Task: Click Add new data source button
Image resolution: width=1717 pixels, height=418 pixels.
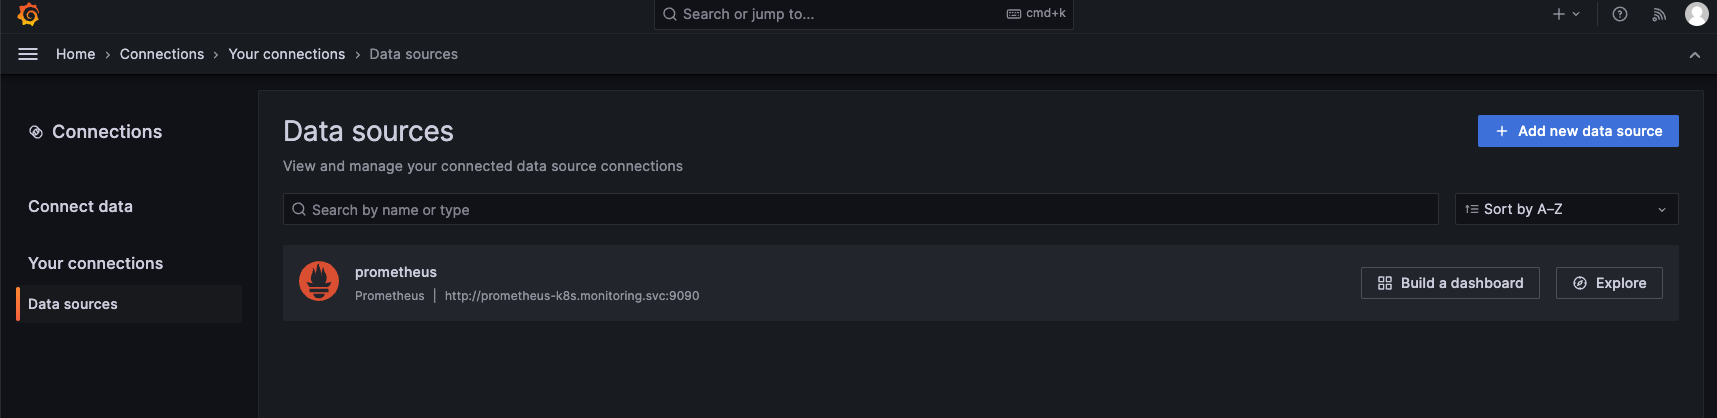Action: click(1578, 131)
